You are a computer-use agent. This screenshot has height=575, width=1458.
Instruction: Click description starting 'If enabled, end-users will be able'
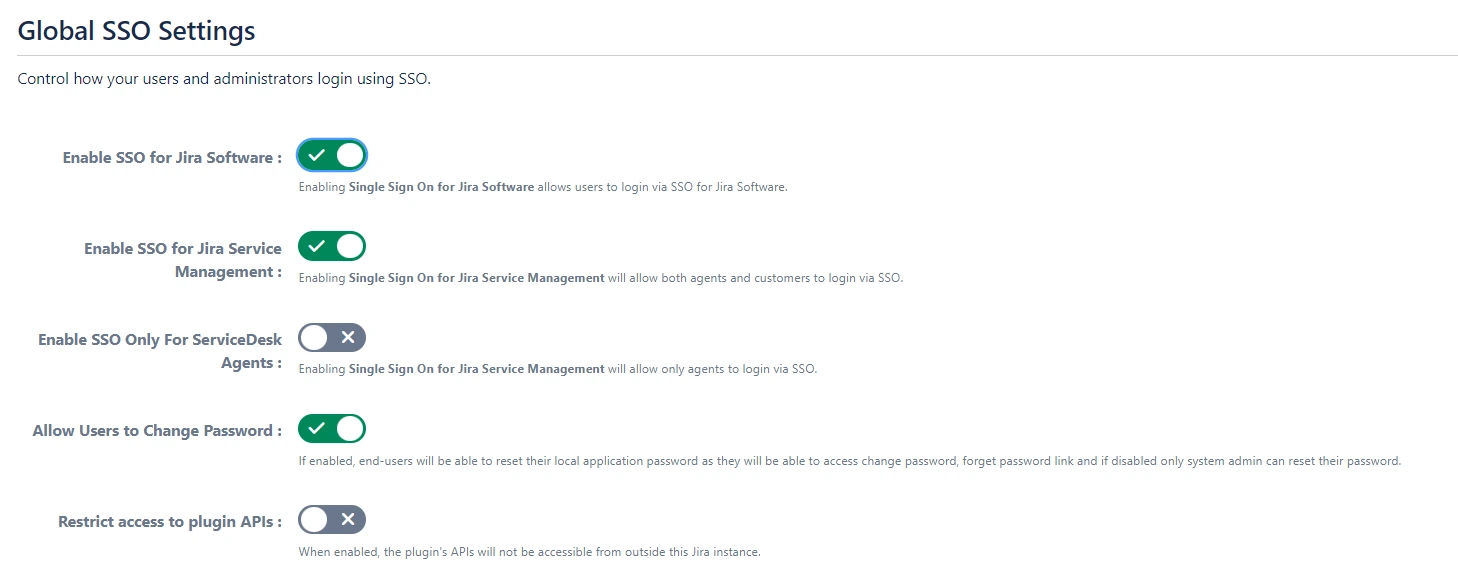pos(850,462)
